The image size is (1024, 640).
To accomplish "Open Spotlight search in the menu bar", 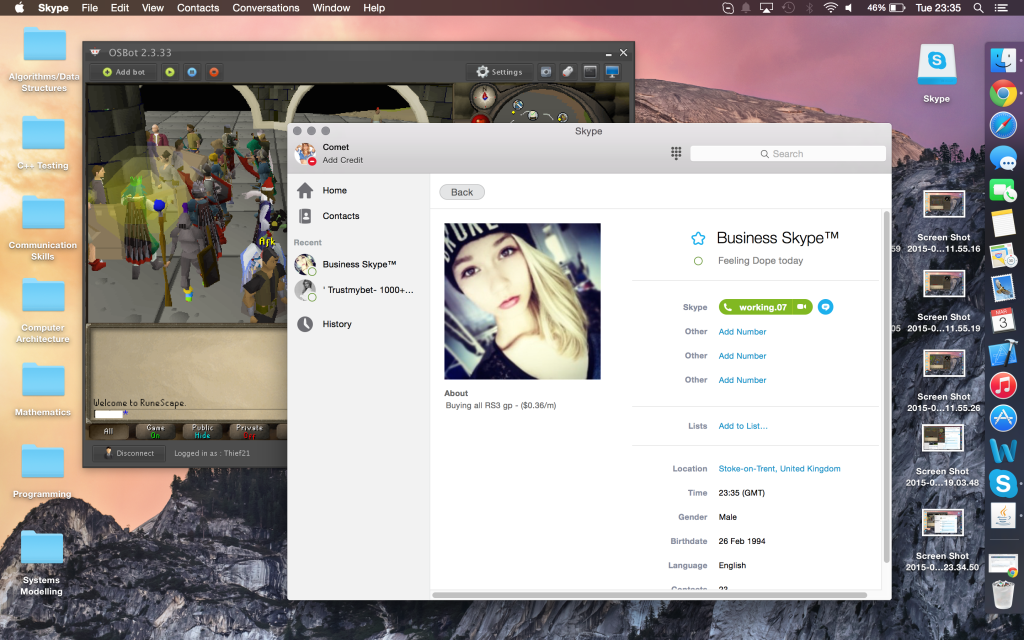I will (978, 8).
